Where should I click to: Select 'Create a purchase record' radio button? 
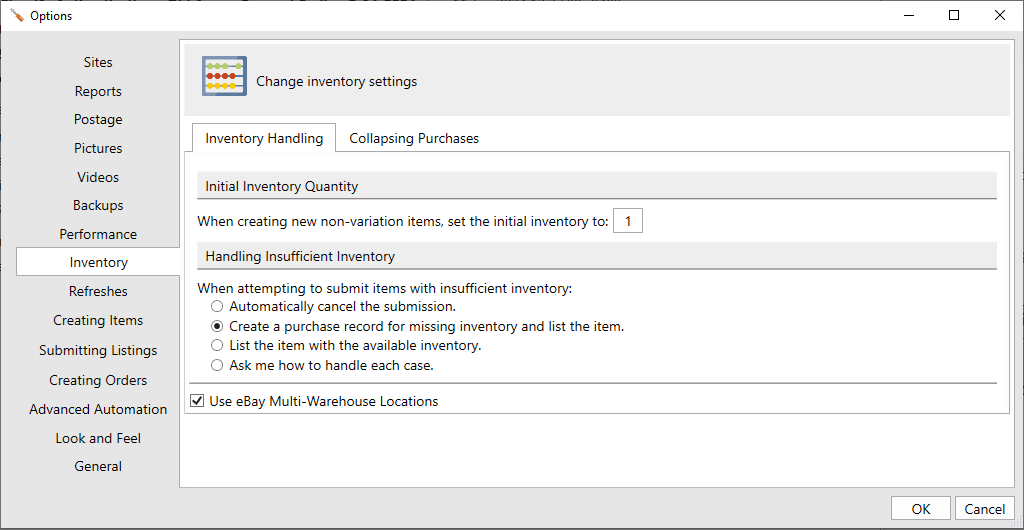pos(217,326)
